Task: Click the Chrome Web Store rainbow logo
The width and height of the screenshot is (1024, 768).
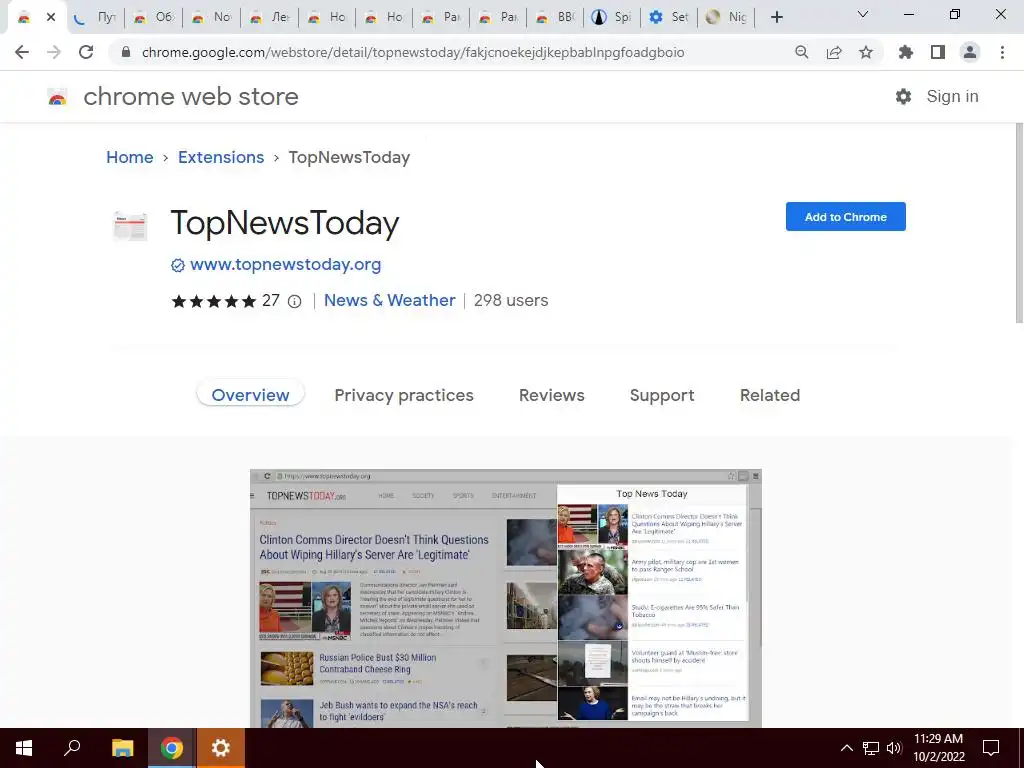Action: [57, 97]
